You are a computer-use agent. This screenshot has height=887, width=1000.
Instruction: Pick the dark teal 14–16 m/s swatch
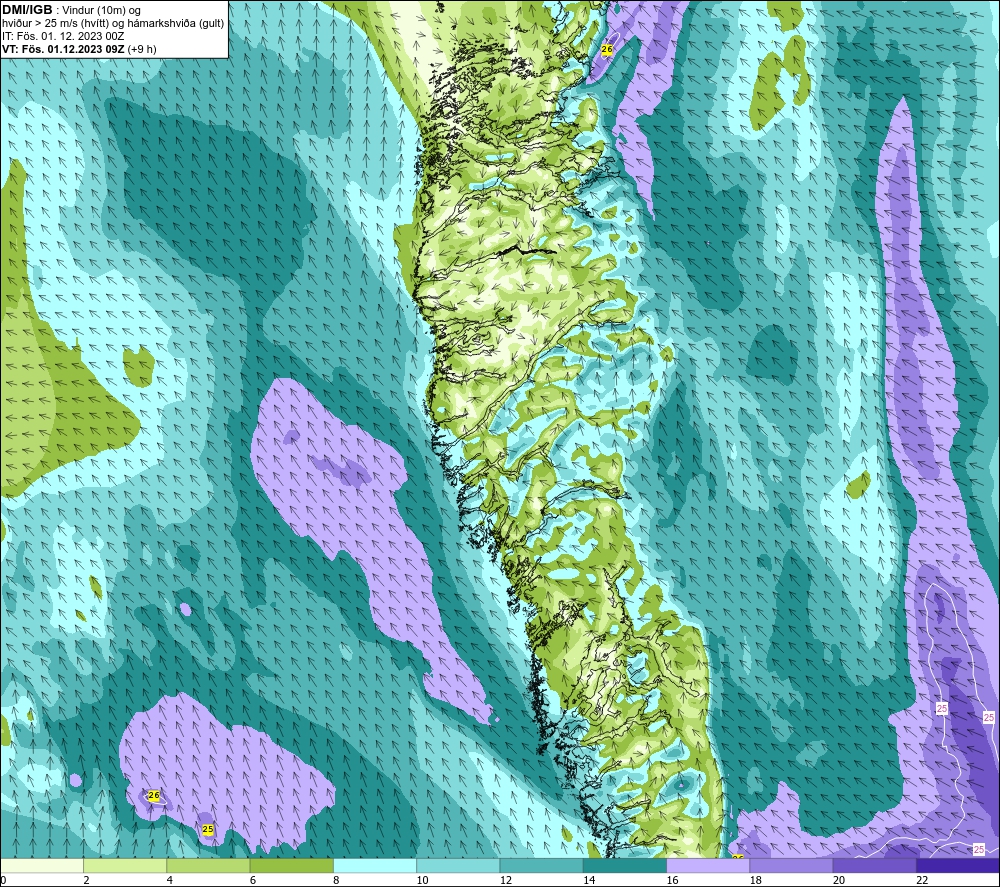tap(625, 865)
